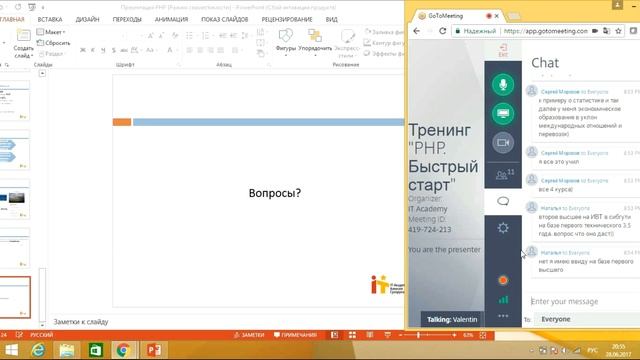Open Chrome from the taskbar
The width and height of the screenshot is (640, 360).
tap(123, 350)
